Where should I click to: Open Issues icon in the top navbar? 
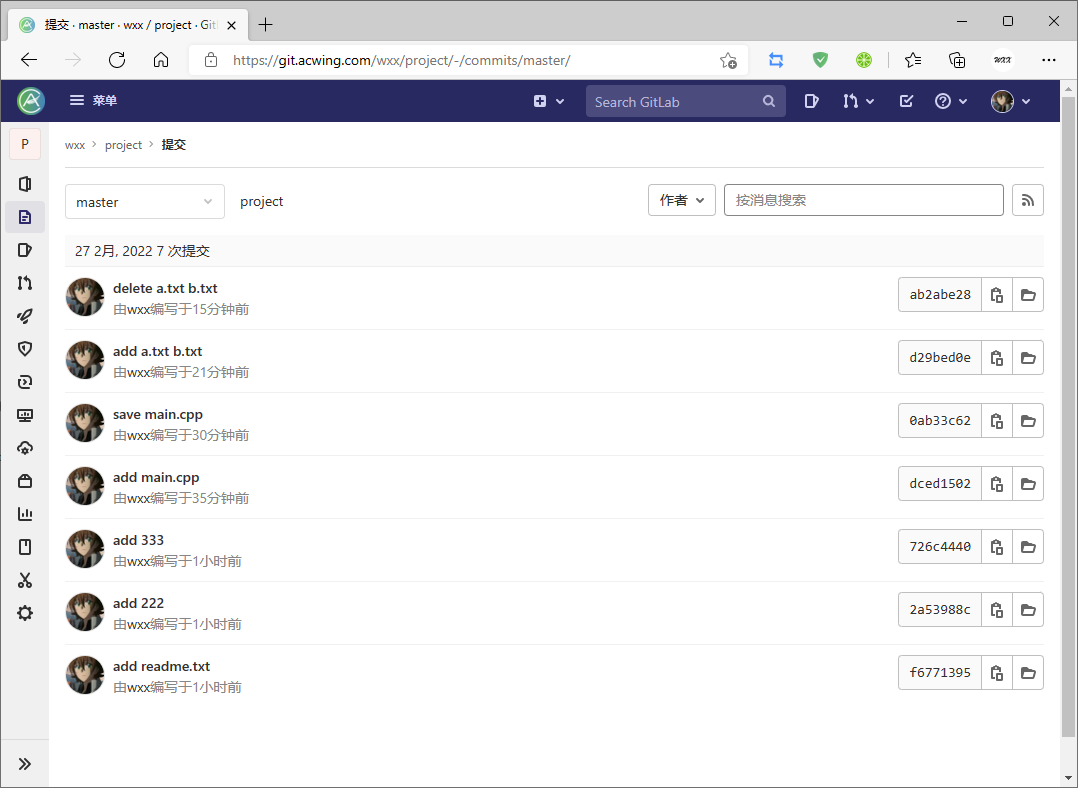click(811, 101)
